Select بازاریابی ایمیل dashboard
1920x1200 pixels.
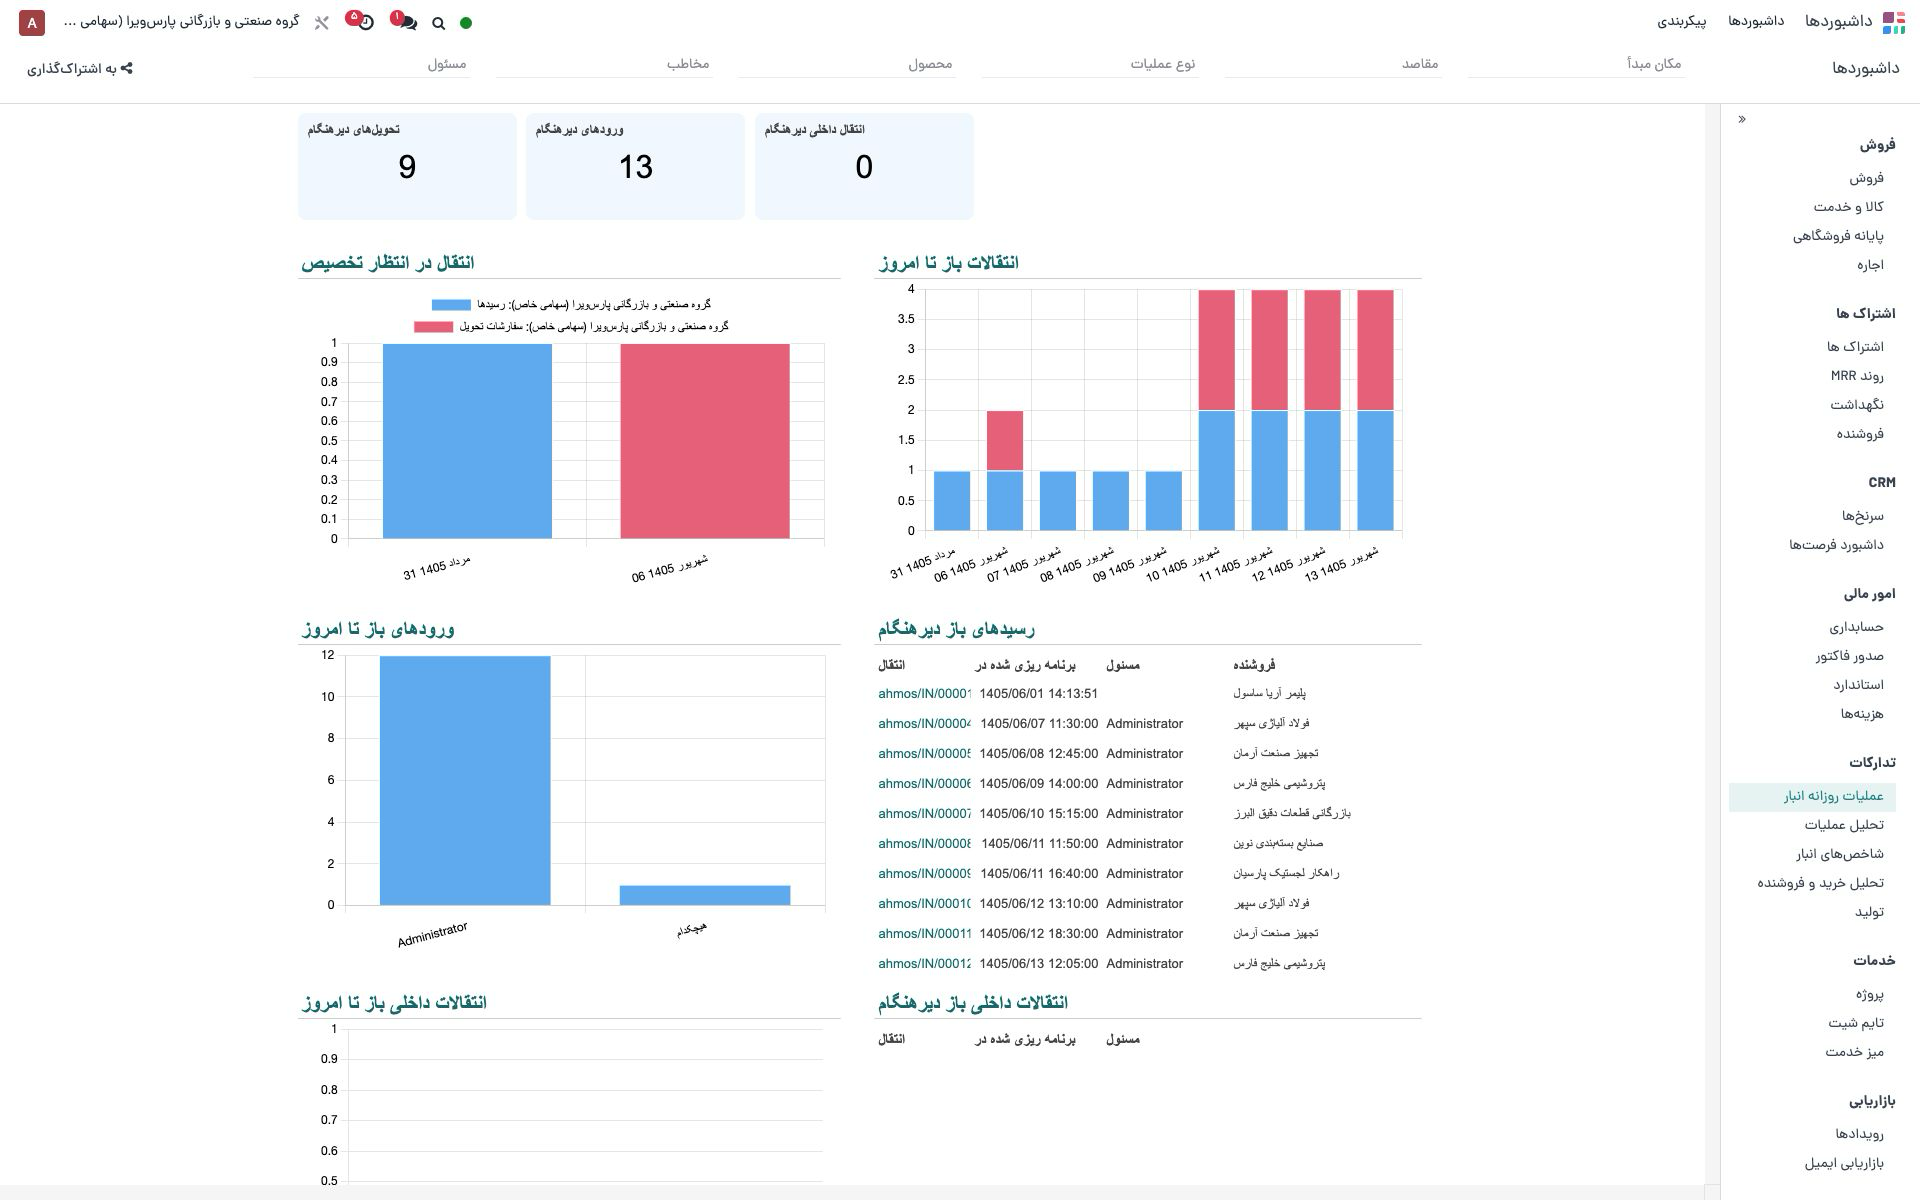1844,1163
